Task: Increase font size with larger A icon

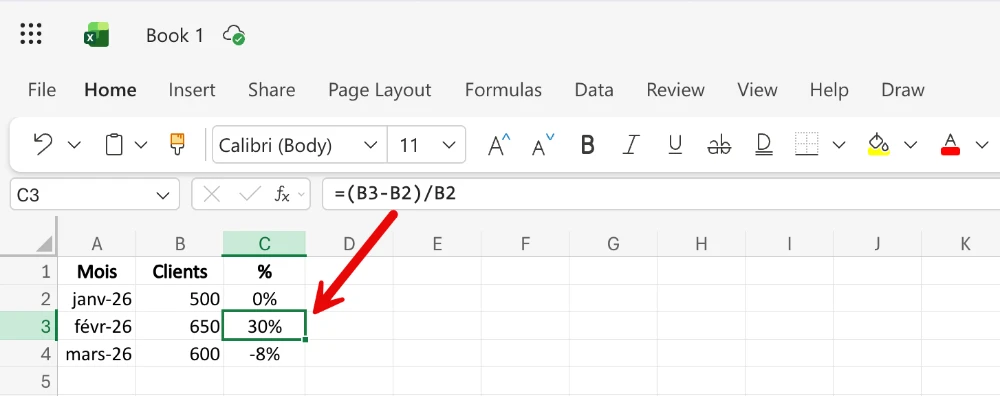Action: click(499, 145)
